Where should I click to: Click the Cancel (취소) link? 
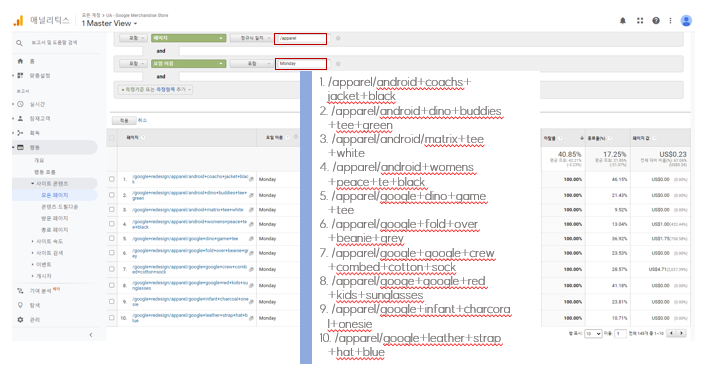coord(142,120)
